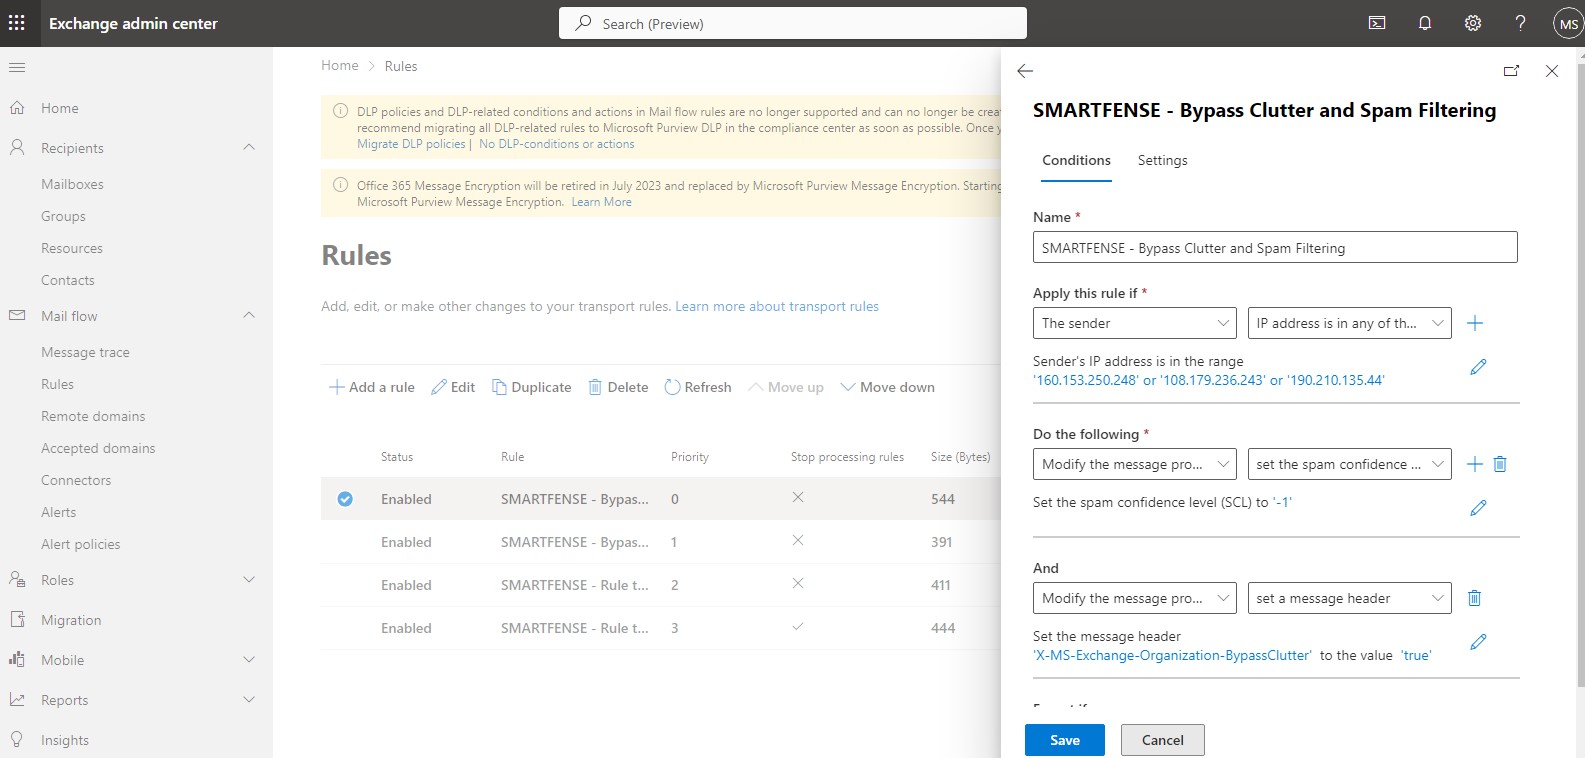
Task: Refresh the rules list
Action: pos(698,387)
